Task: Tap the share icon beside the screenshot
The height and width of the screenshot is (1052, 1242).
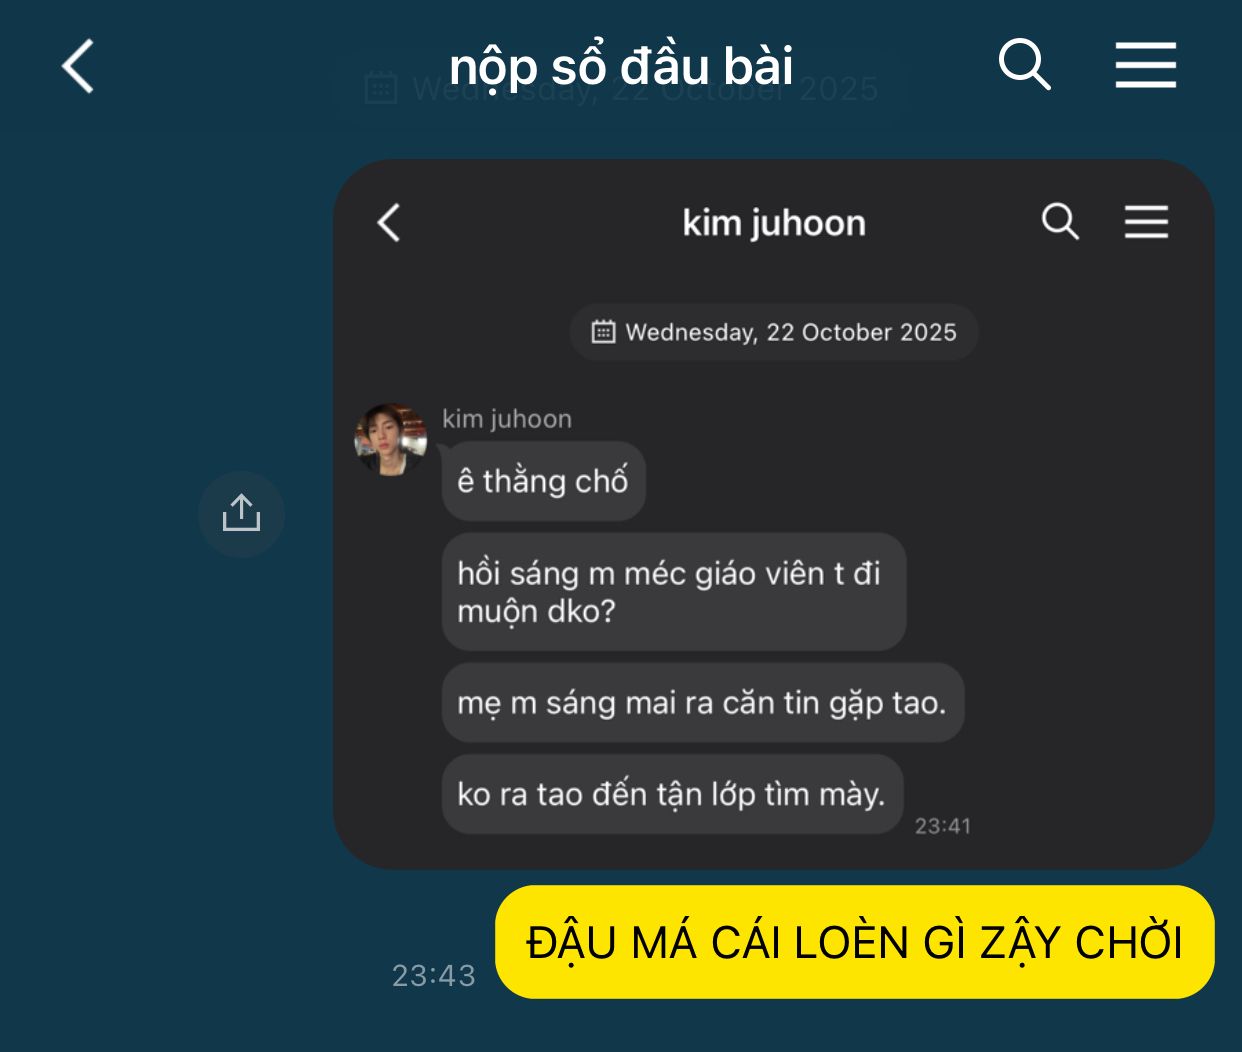Action: pyautogui.click(x=241, y=514)
